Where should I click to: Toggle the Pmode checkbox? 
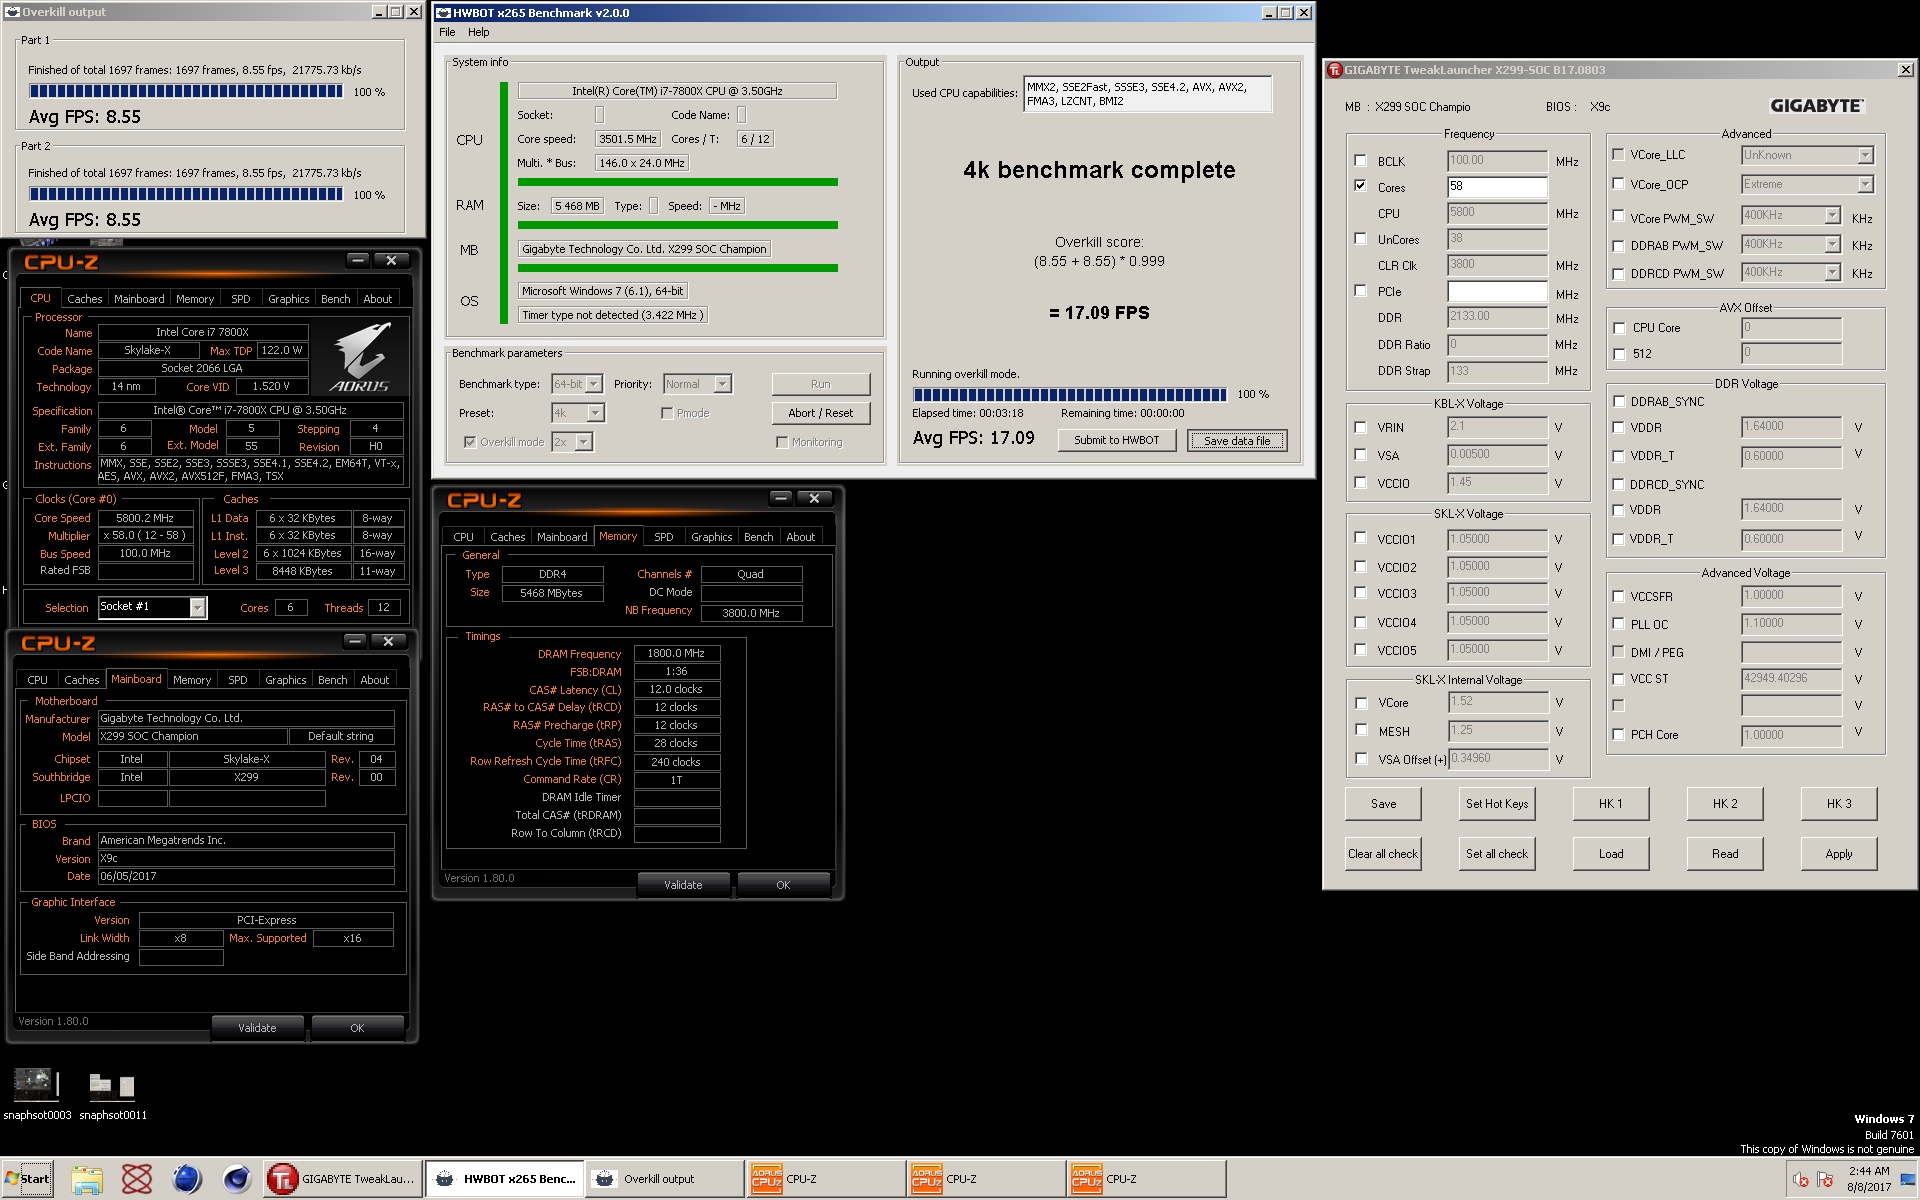click(667, 413)
